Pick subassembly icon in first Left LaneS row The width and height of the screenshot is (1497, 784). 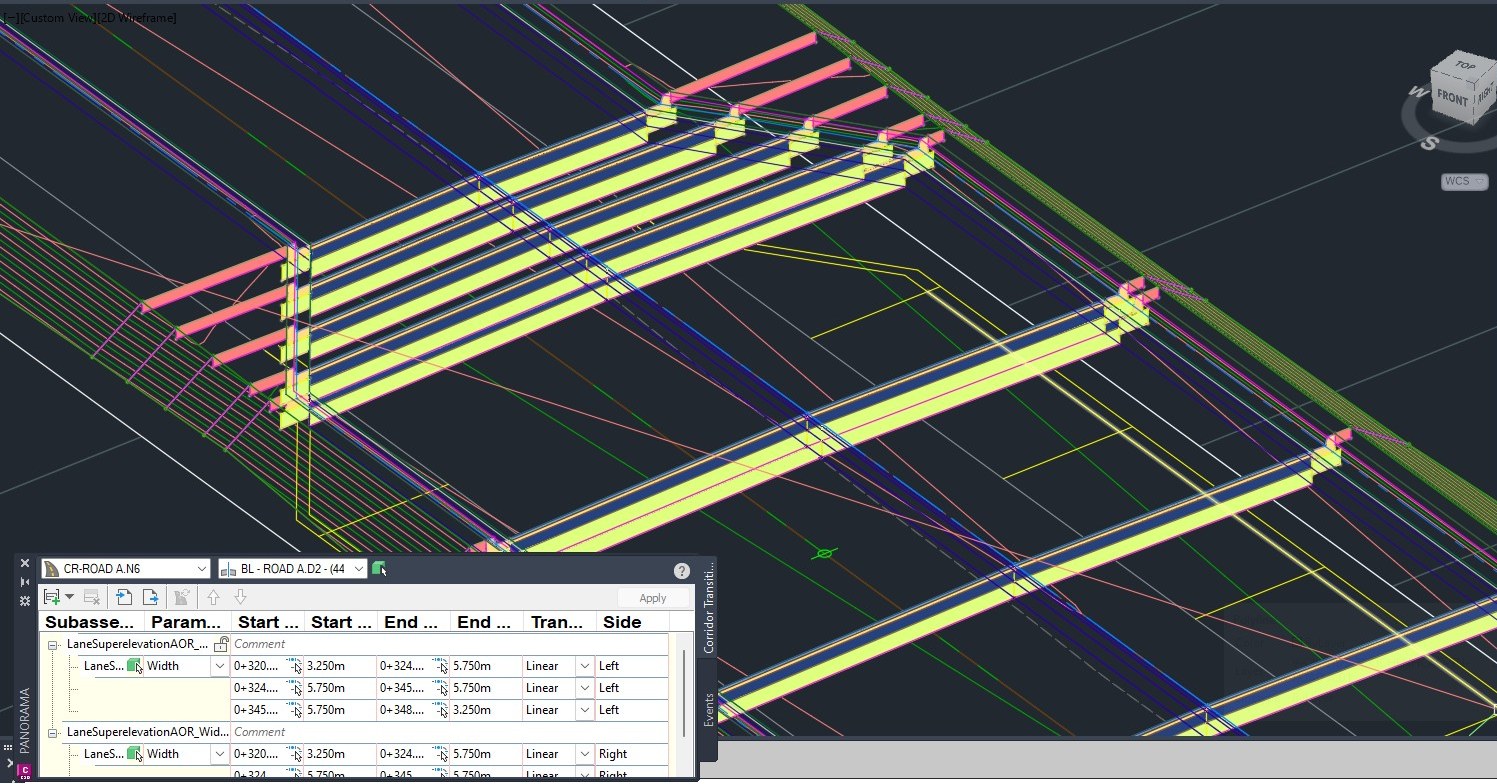point(134,666)
